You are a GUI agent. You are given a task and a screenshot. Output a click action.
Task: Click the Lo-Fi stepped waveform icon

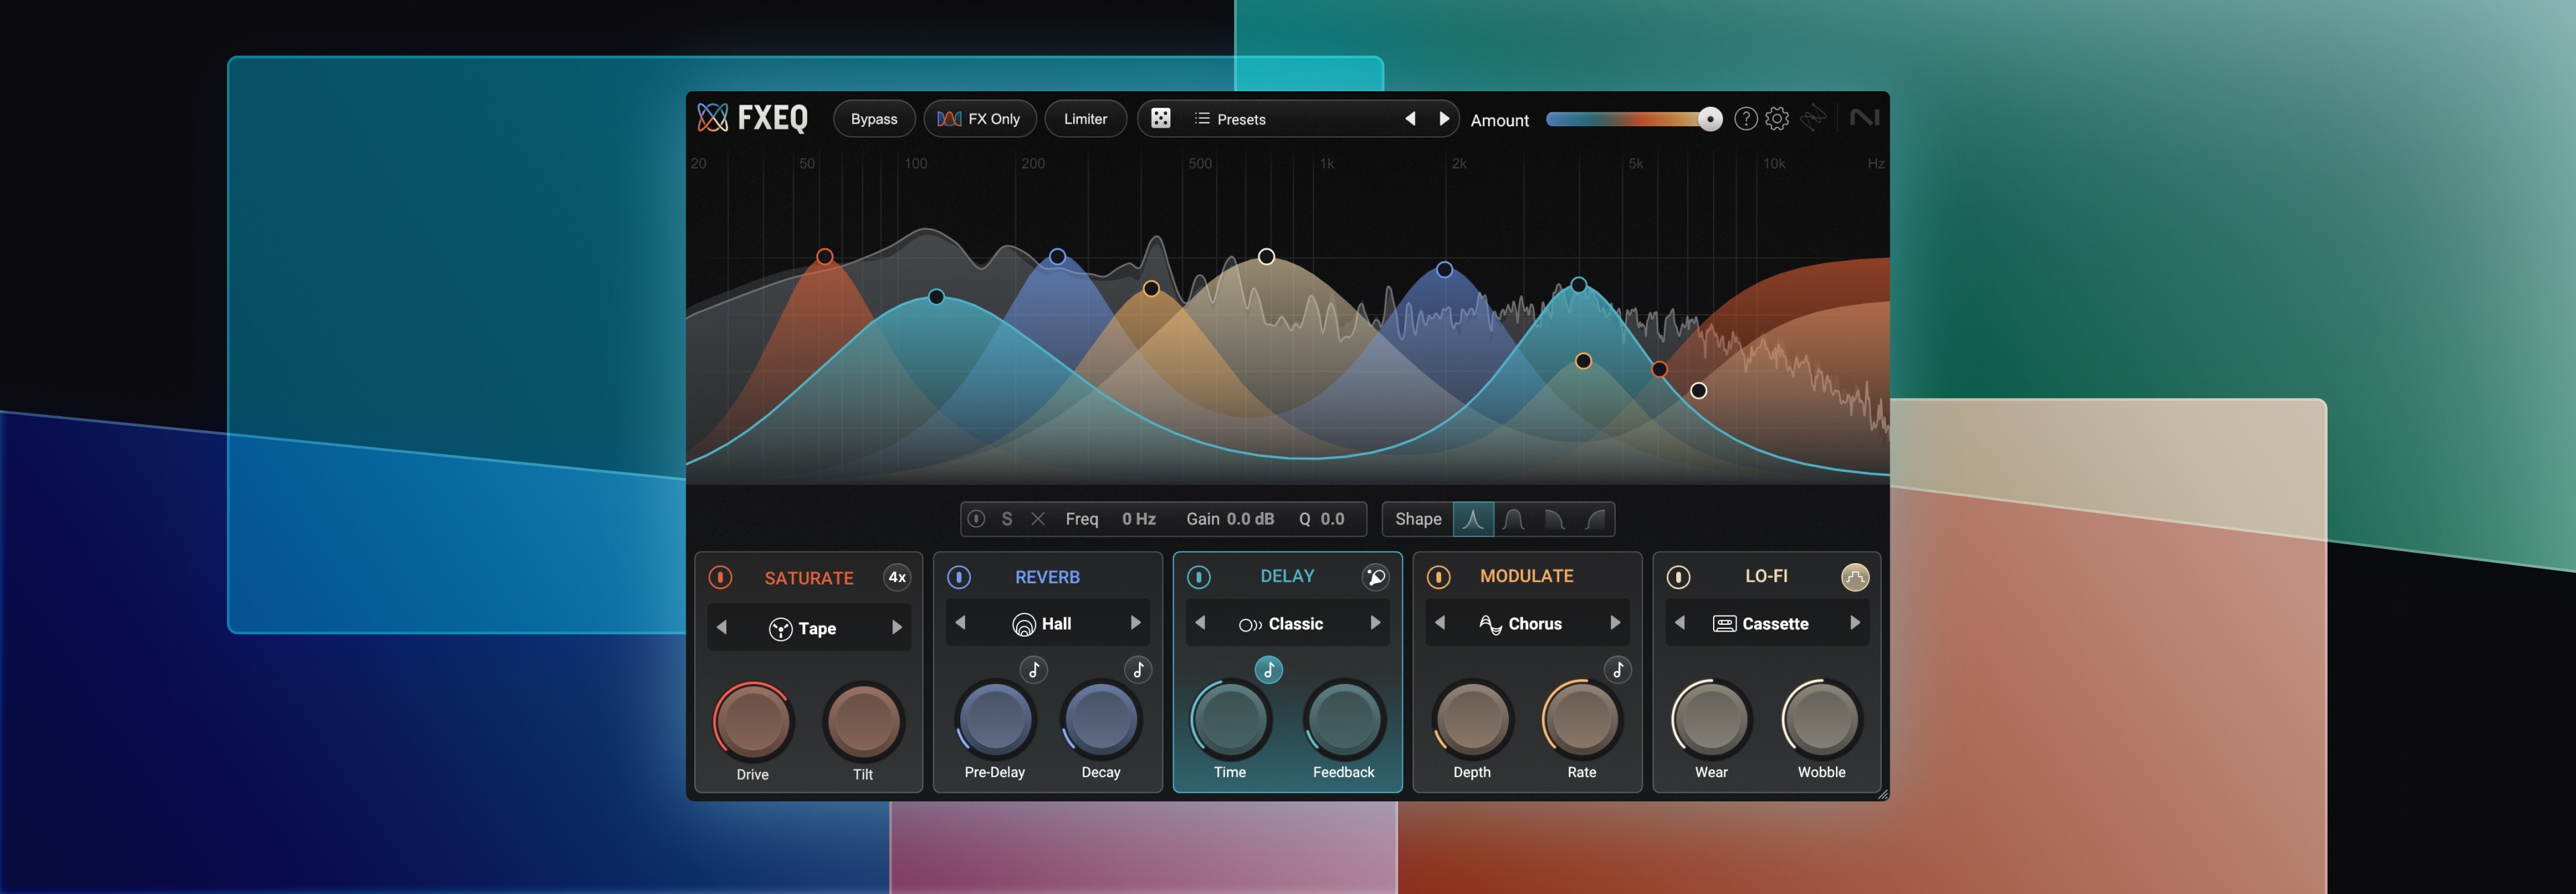point(1855,577)
